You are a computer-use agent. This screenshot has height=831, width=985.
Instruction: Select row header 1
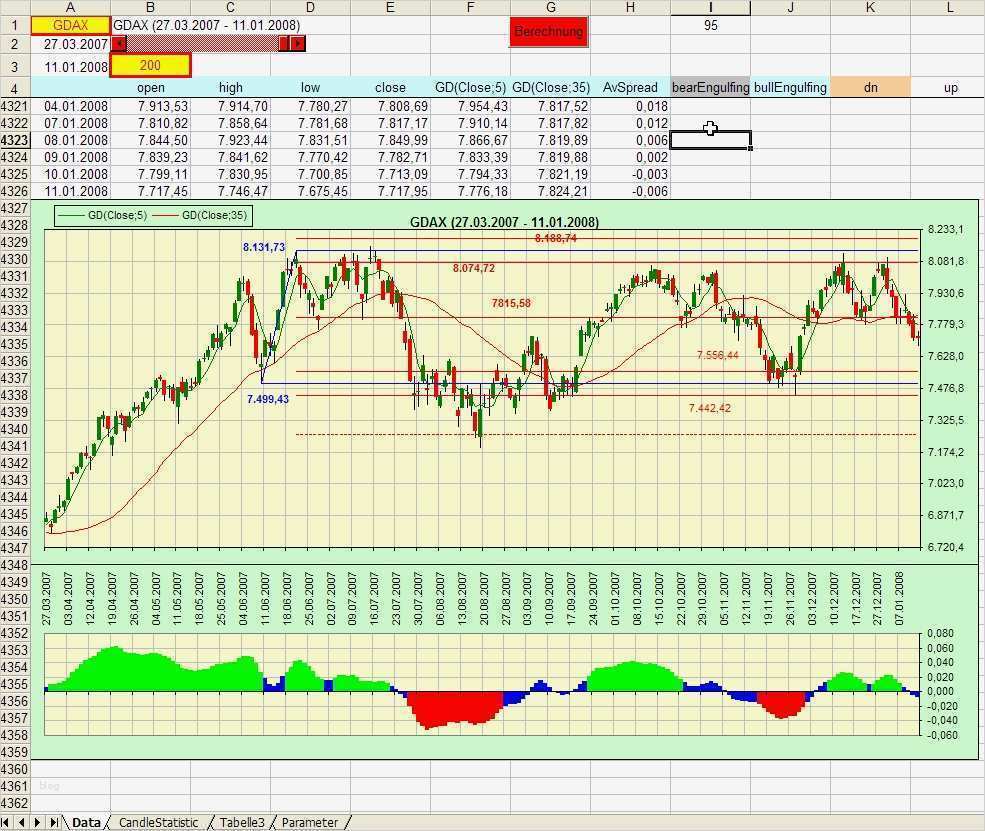tap(14, 26)
